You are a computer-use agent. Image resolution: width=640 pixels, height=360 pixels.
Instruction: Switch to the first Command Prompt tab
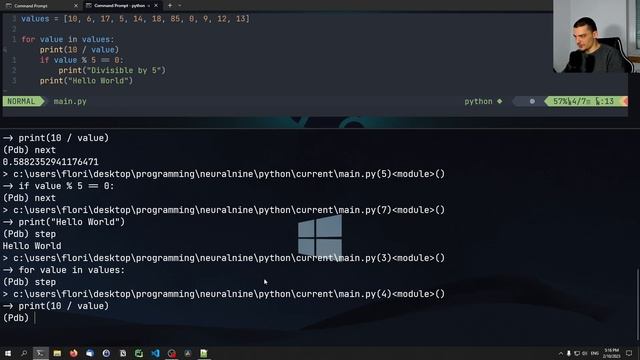tap(42, 6)
